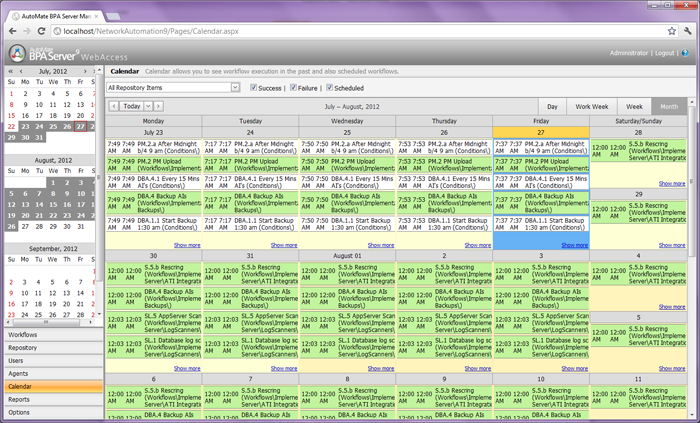700x423 pixels.
Task: Select September 12 in mini calendar
Action: (x=52, y=293)
